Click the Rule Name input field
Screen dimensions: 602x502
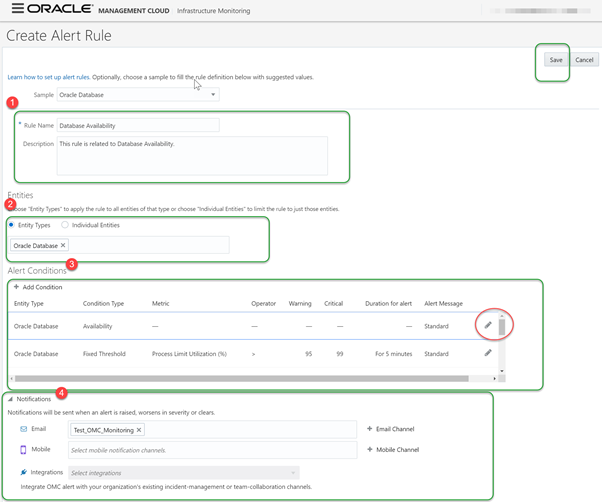[138, 125]
